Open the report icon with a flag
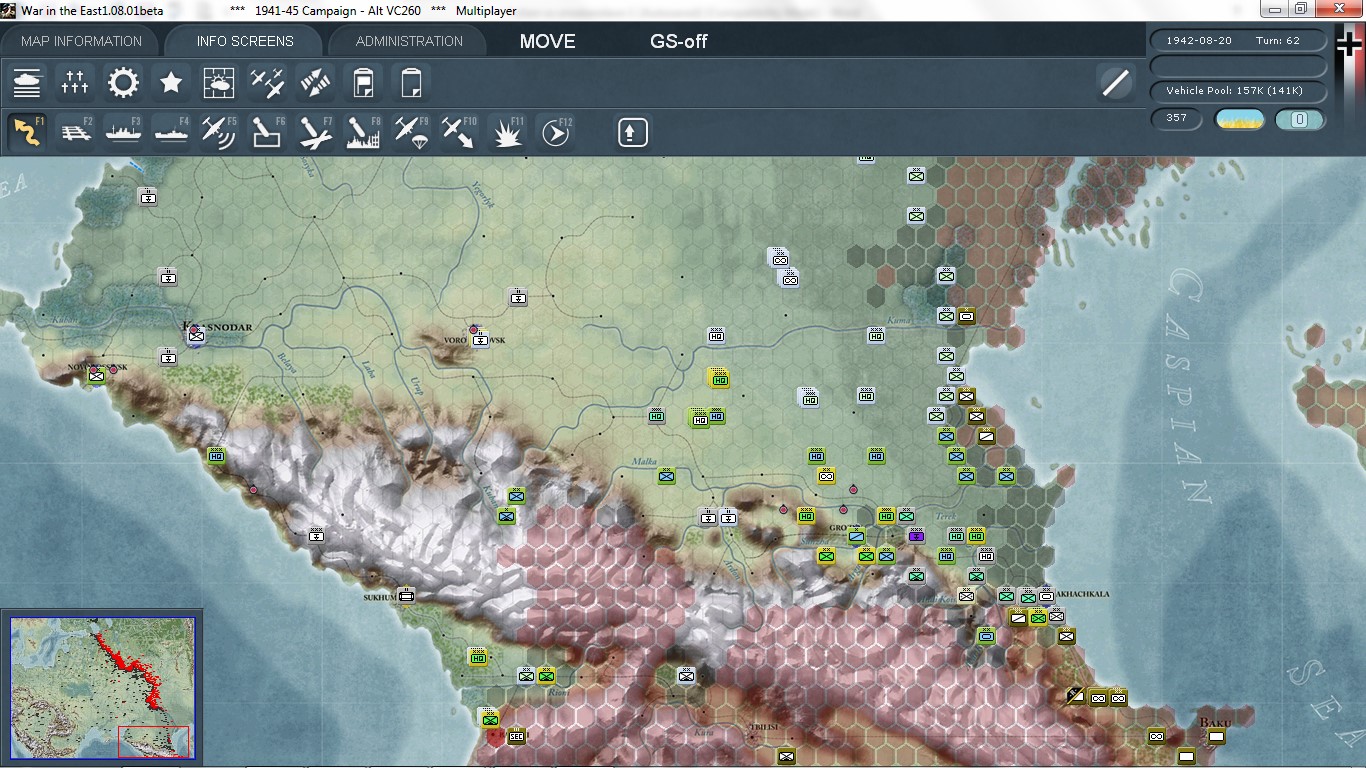 (363, 82)
